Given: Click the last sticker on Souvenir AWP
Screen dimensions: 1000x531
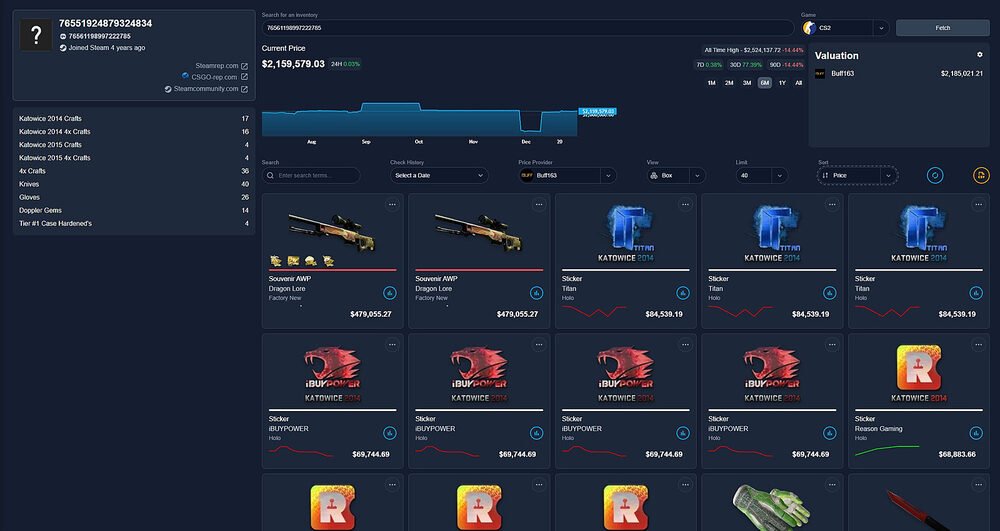Looking at the screenshot, I should (x=328, y=260).
